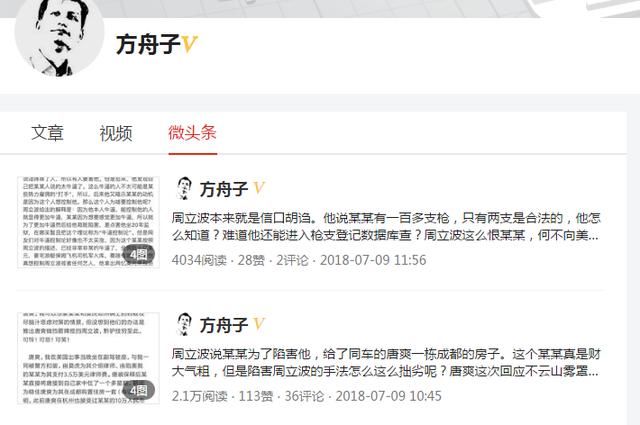The image size is (640, 425).
Task: Click the profile name 方舟子 in the header
Action: [148, 44]
